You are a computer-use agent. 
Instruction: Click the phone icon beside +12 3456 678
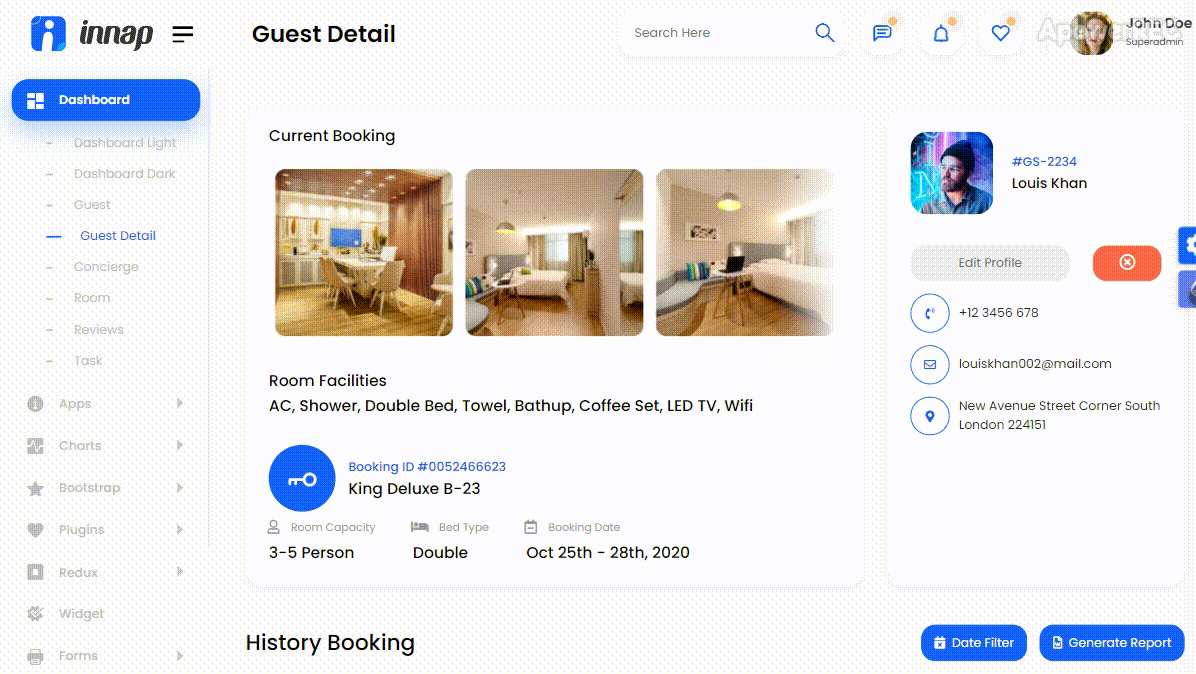930,313
